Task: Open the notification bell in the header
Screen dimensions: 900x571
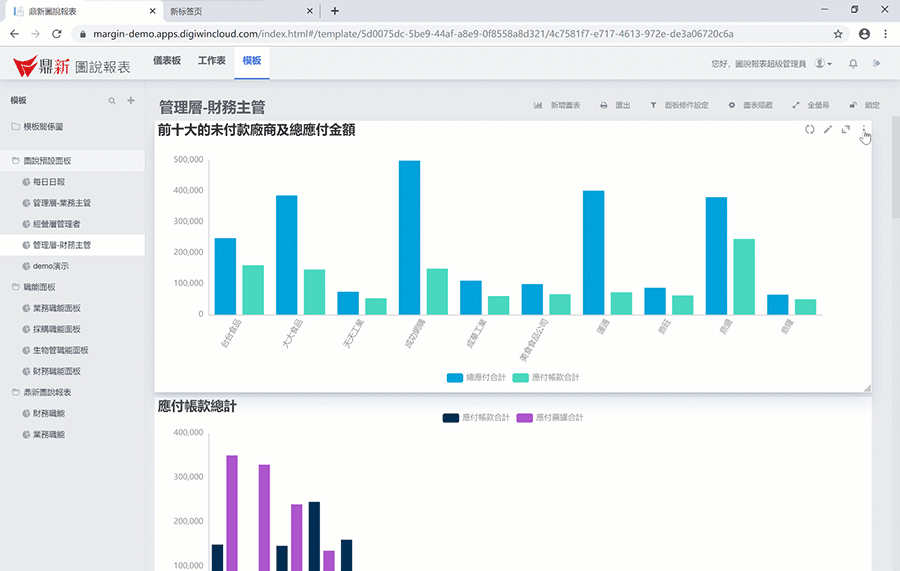Action: point(853,64)
